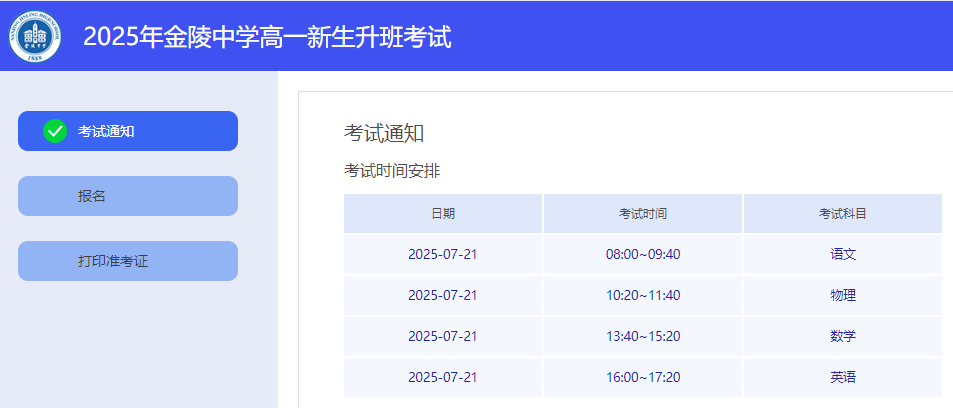Click the 考试科目 column header
Image resolution: width=953 pixels, height=408 pixels.
843,214
